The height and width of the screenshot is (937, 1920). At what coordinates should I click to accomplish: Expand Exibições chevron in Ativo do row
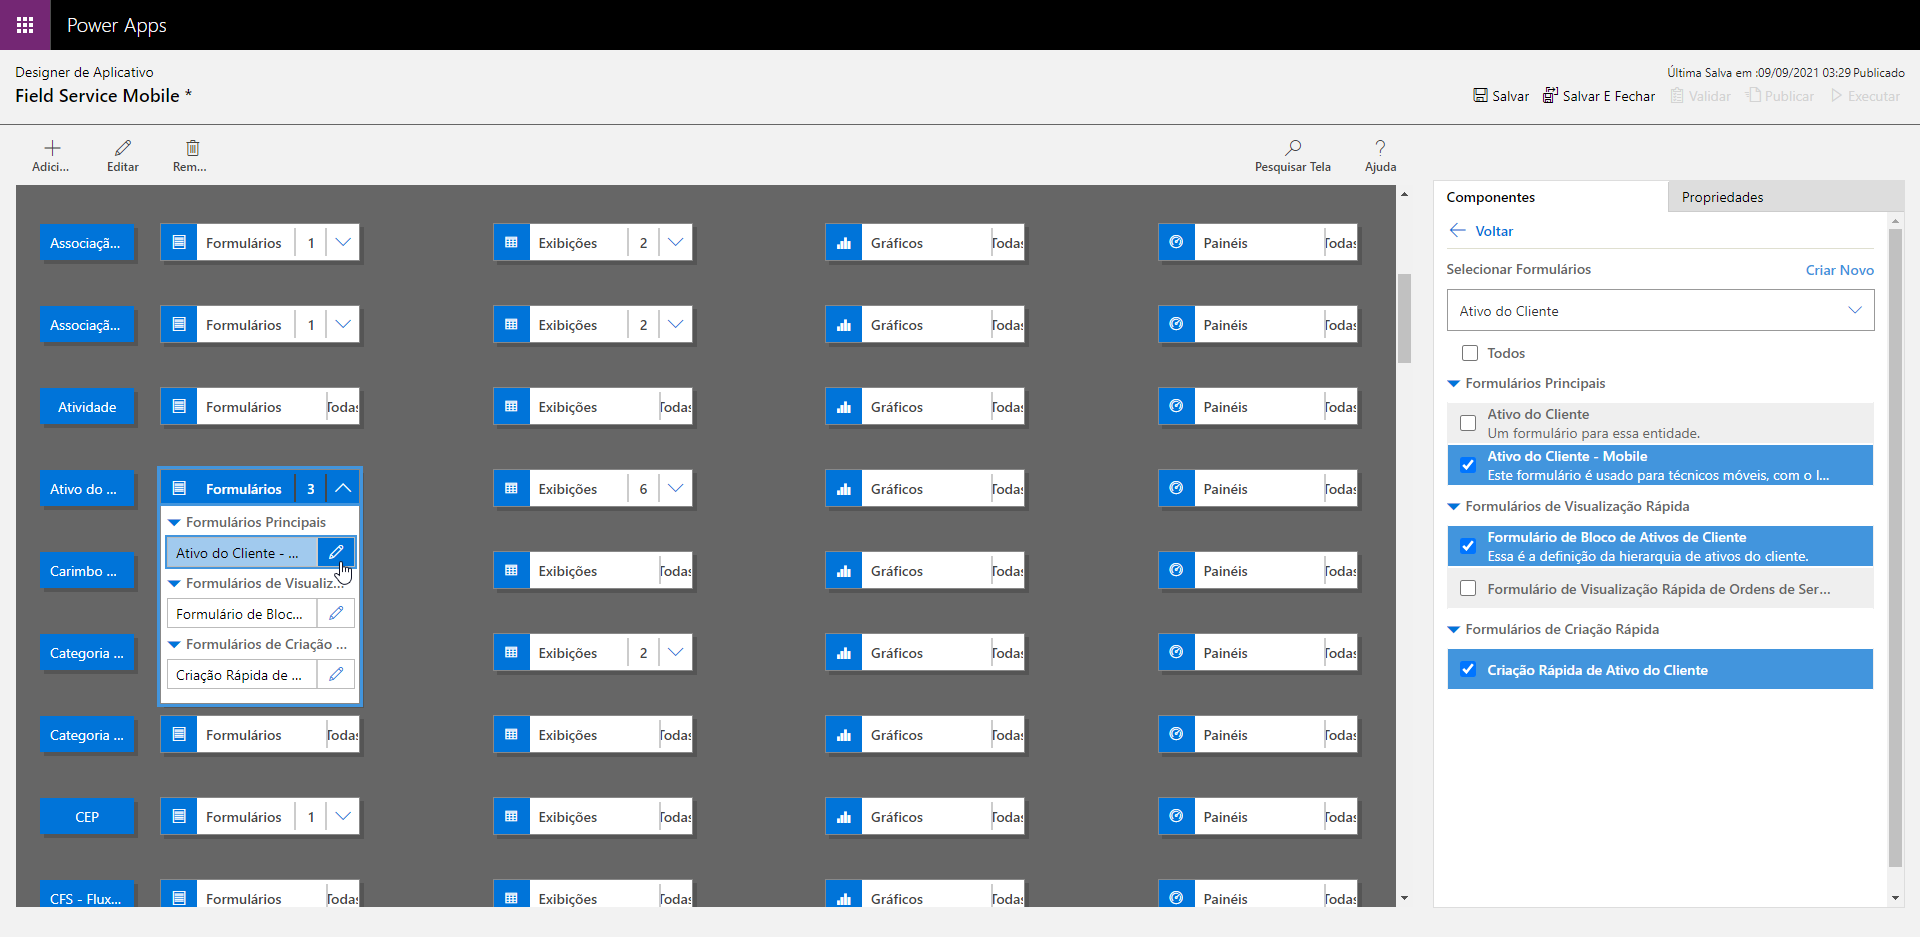pos(676,489)
